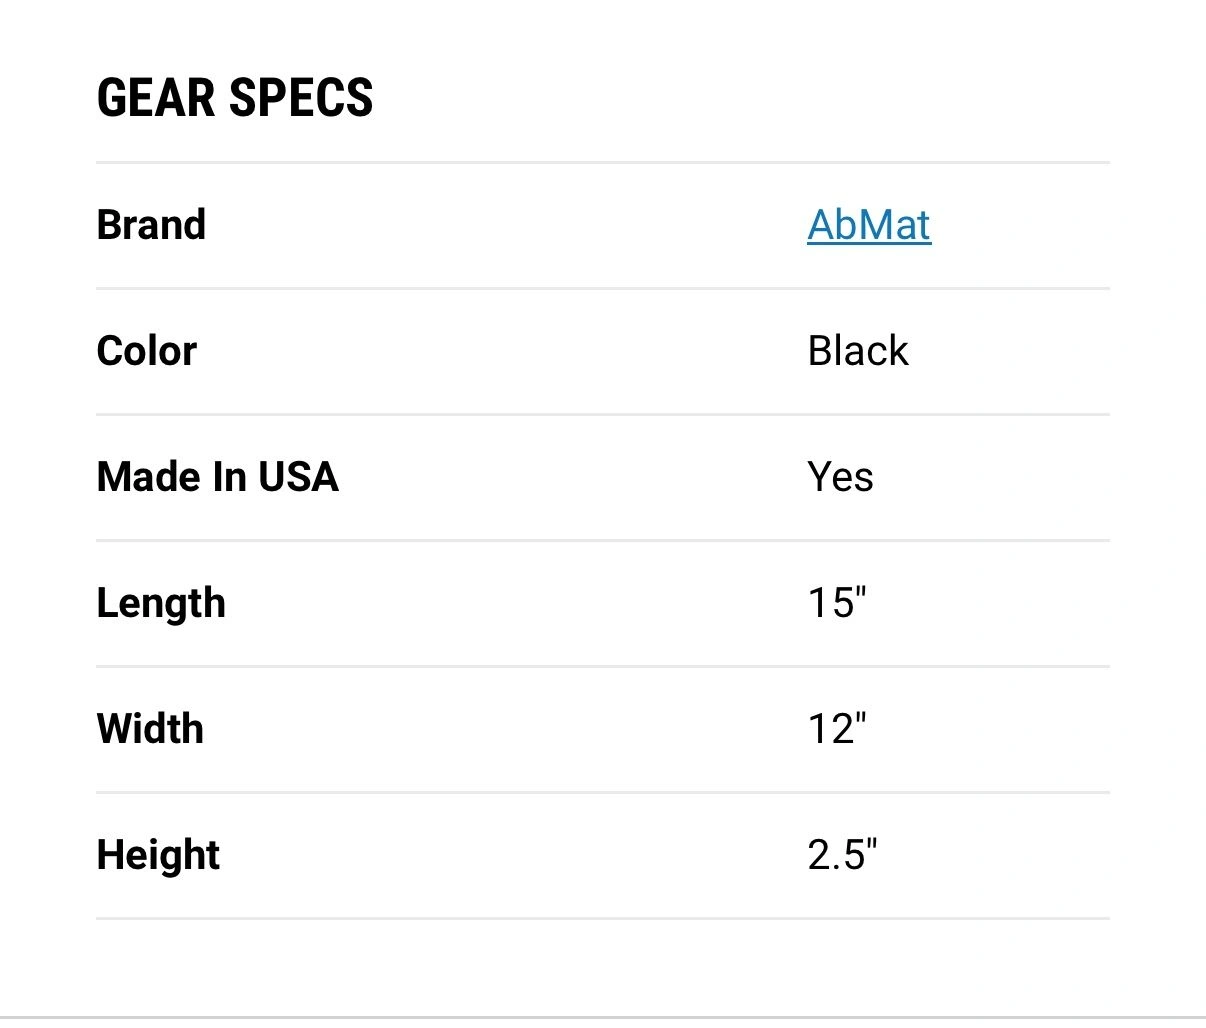Click the Brand row label
The height and width of the screenshot is (1028, 1206).
(151, 225)
